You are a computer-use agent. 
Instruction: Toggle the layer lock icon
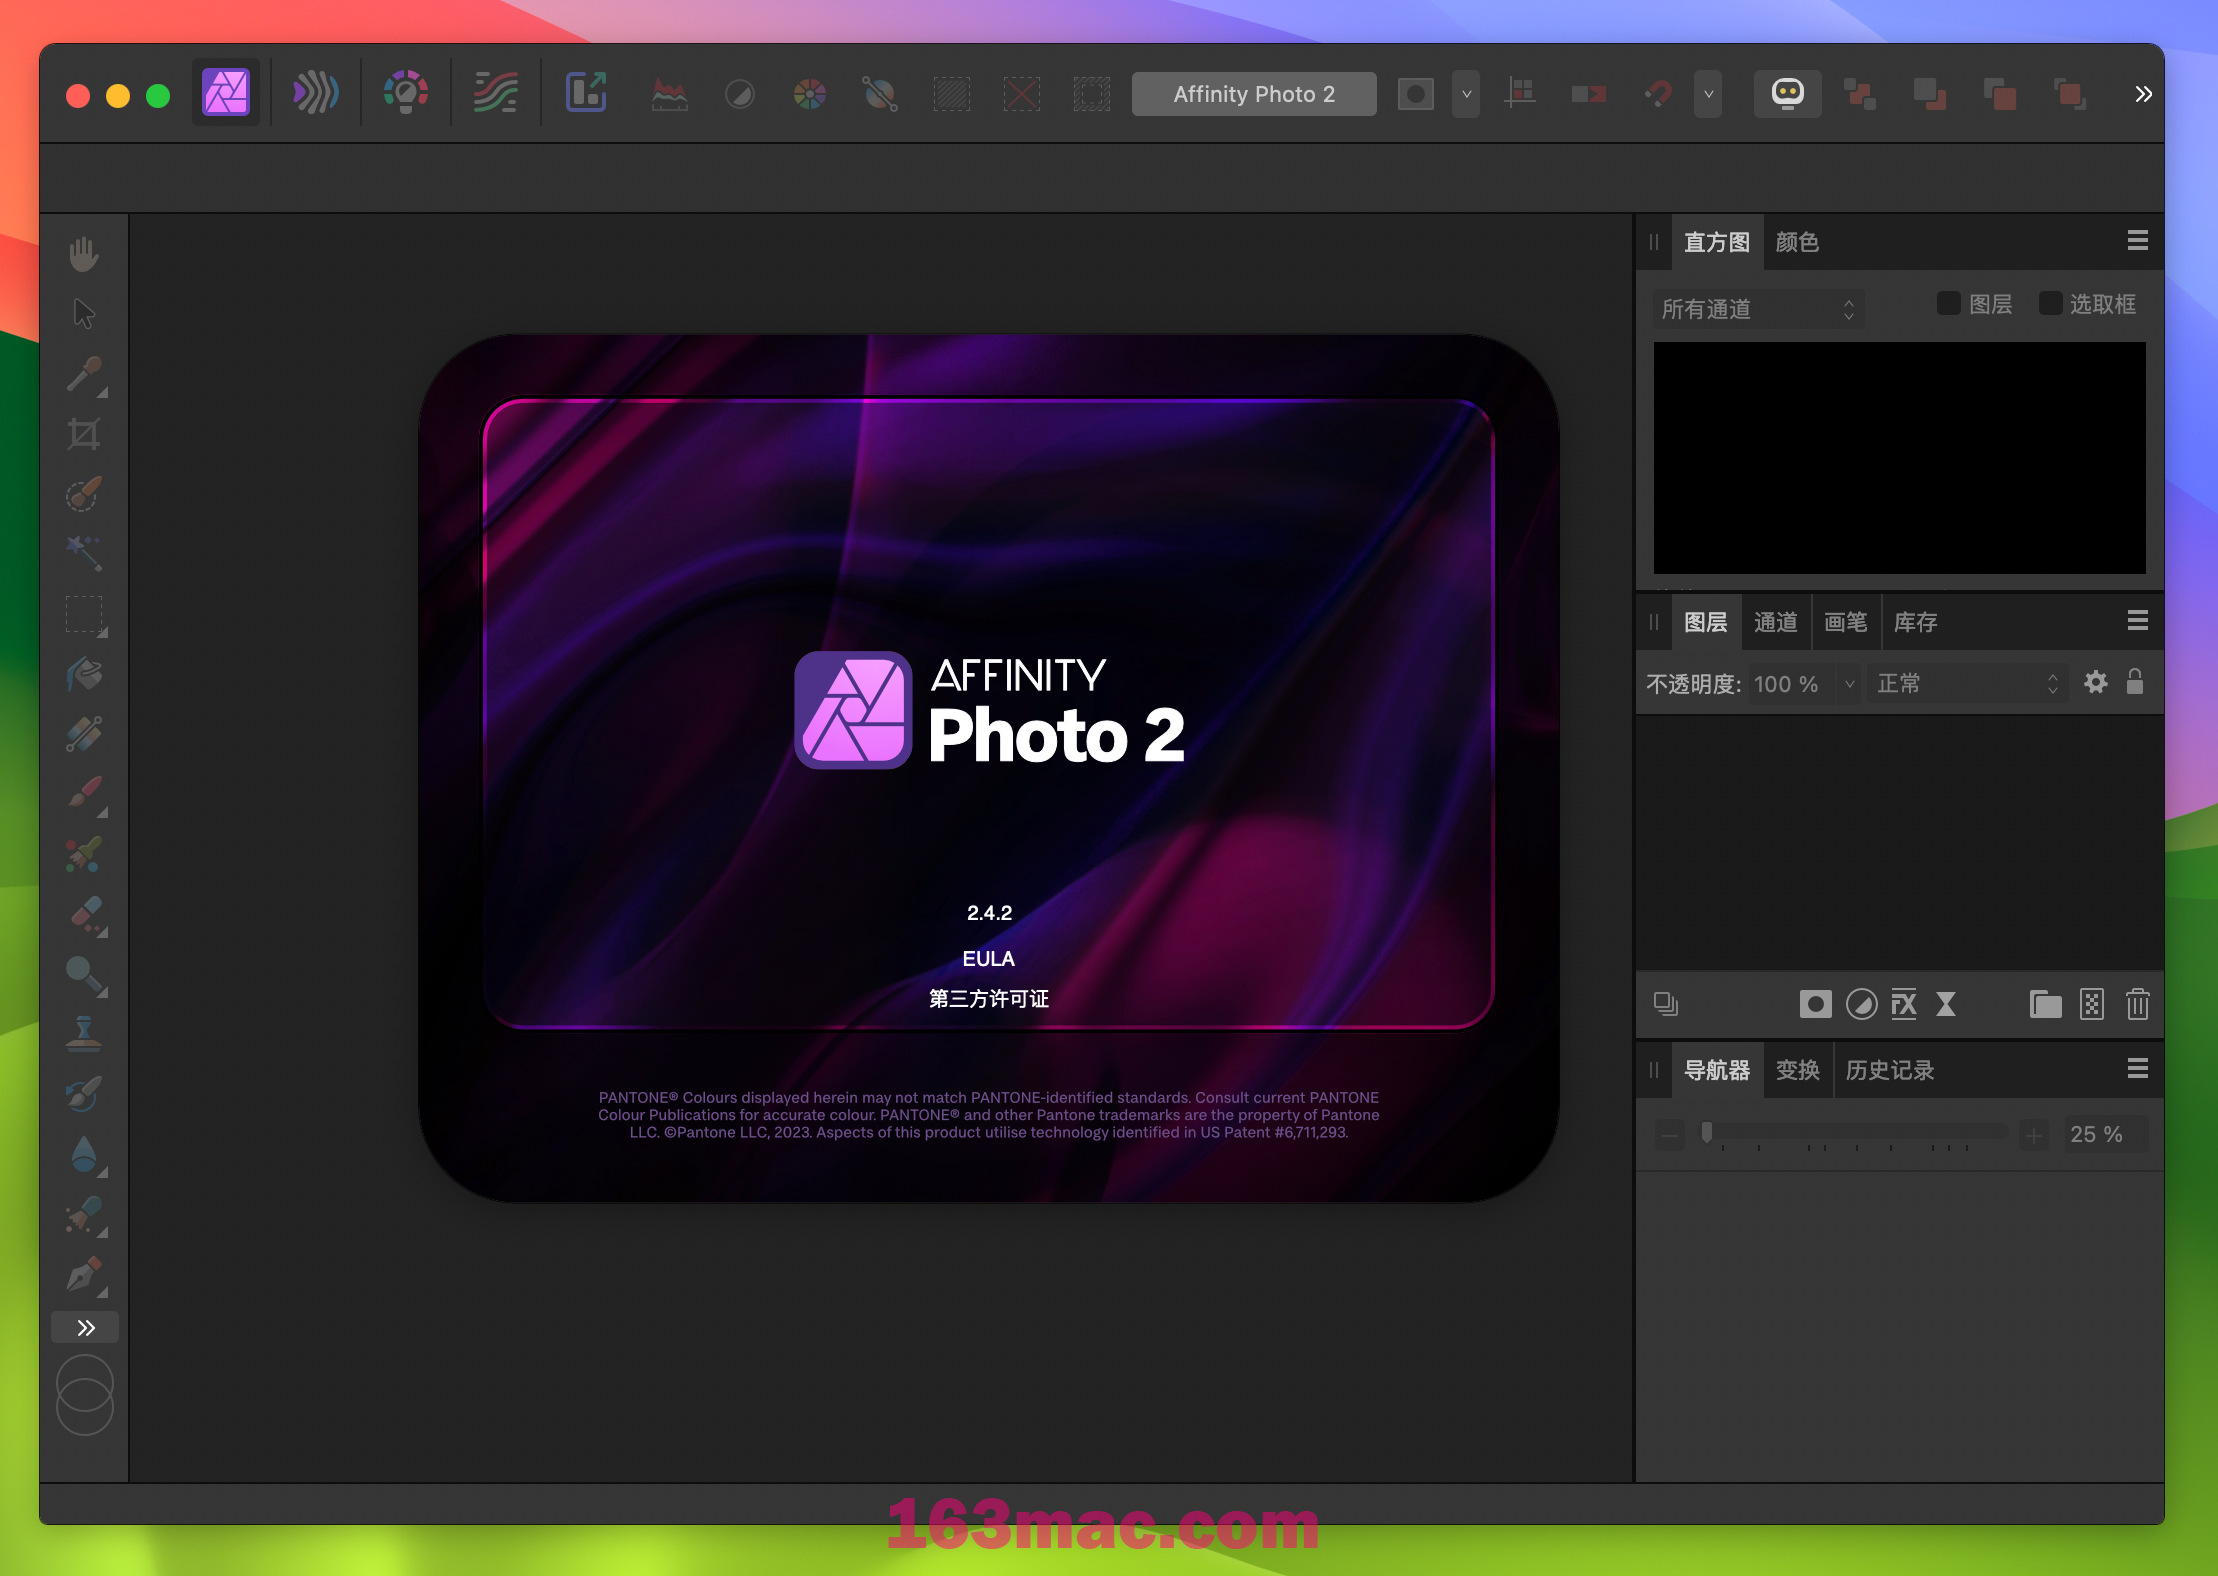2134,682
